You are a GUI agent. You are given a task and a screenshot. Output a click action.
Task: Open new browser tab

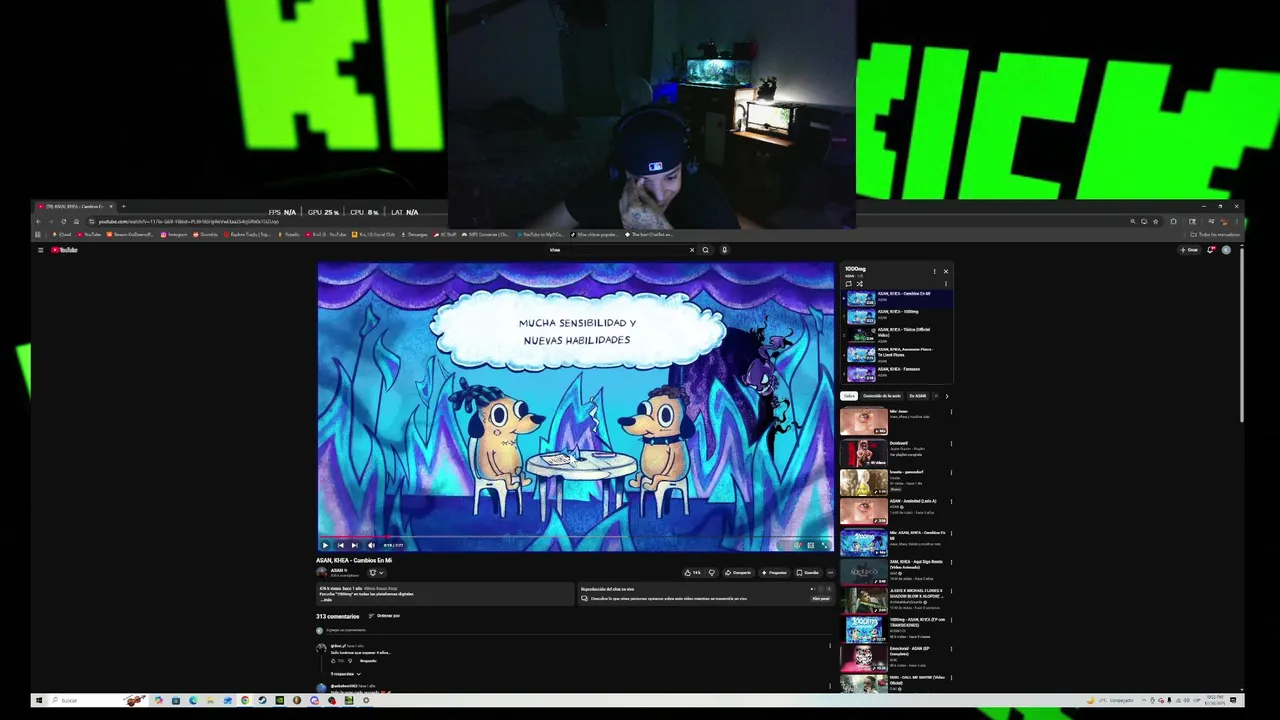pyautogui.click(x=123, y=206)
